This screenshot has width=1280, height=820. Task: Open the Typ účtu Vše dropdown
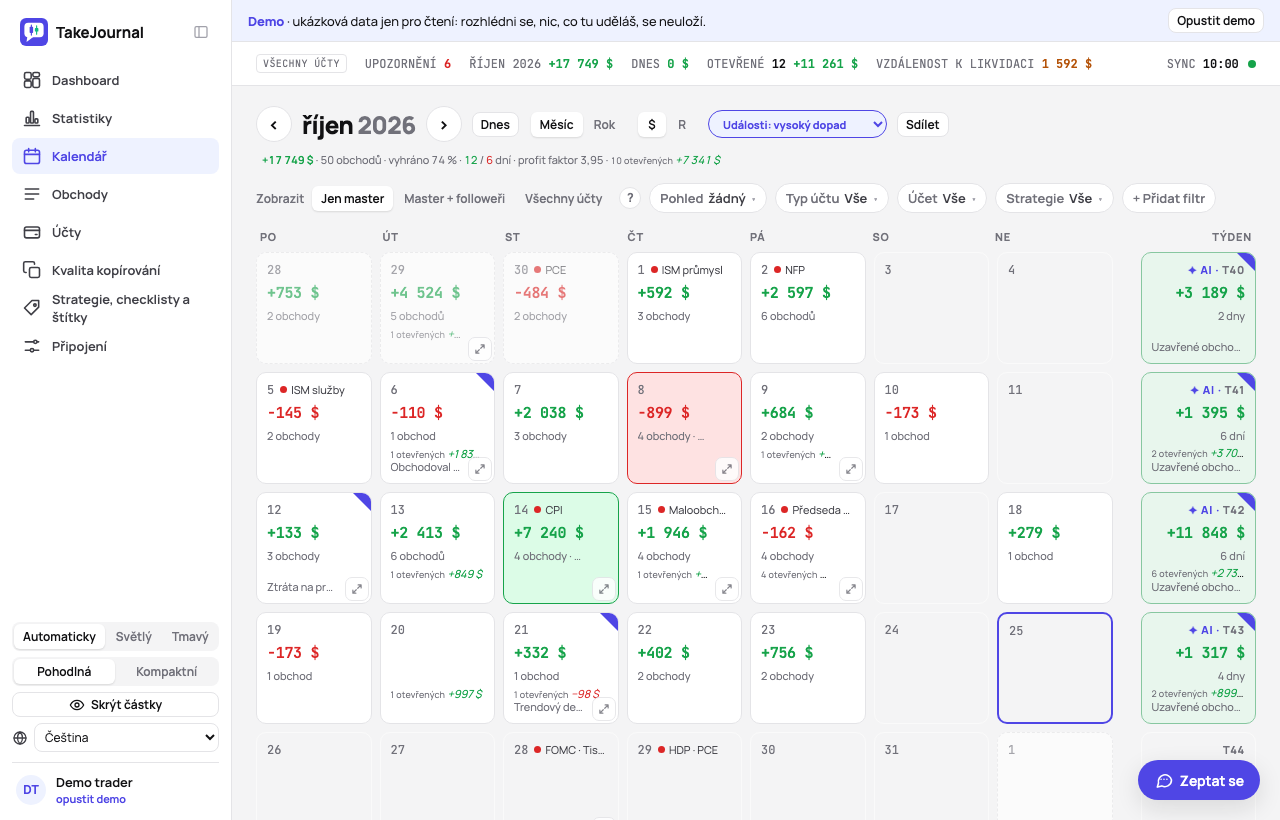coord(832,198)
